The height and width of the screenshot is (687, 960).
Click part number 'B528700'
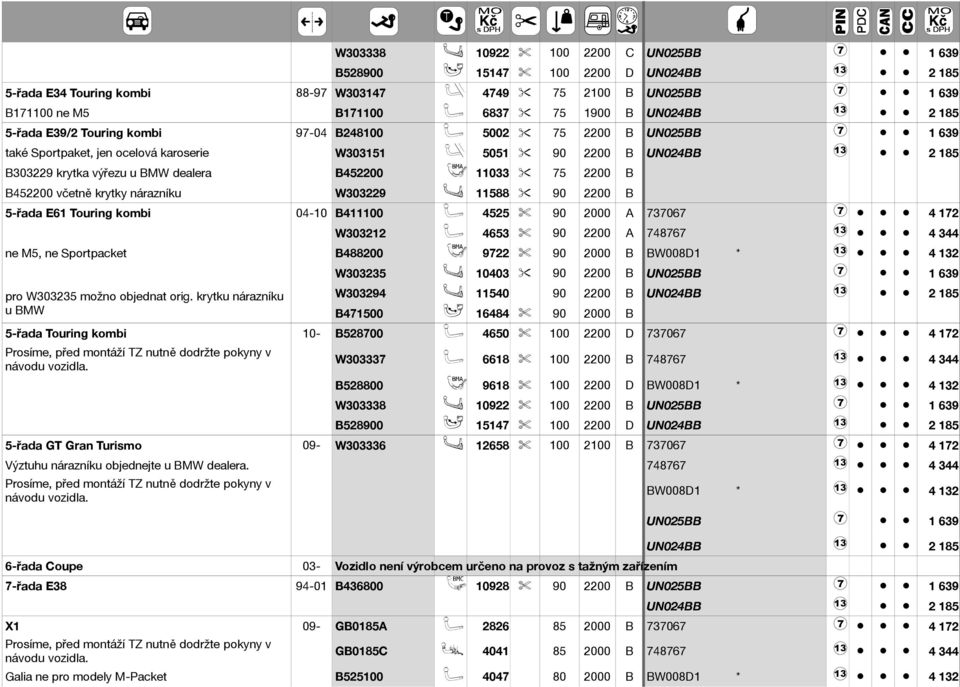(x=359, y=334)
